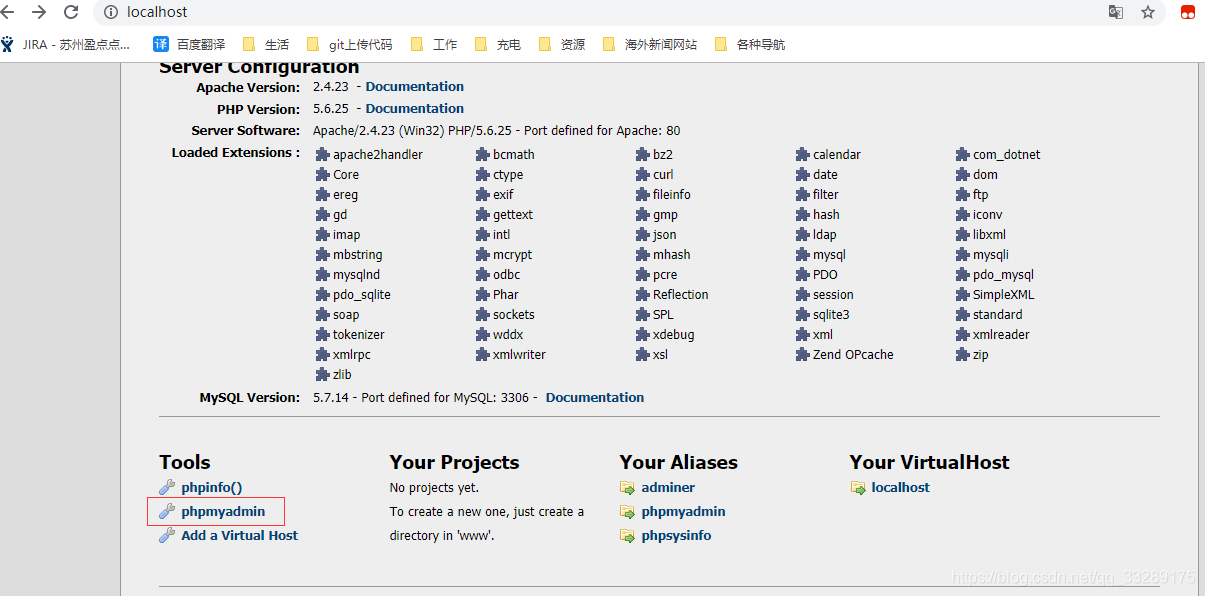Open phpmyadmin under Your Aliases
This screenshot has width=1205, height=596.
684,512
